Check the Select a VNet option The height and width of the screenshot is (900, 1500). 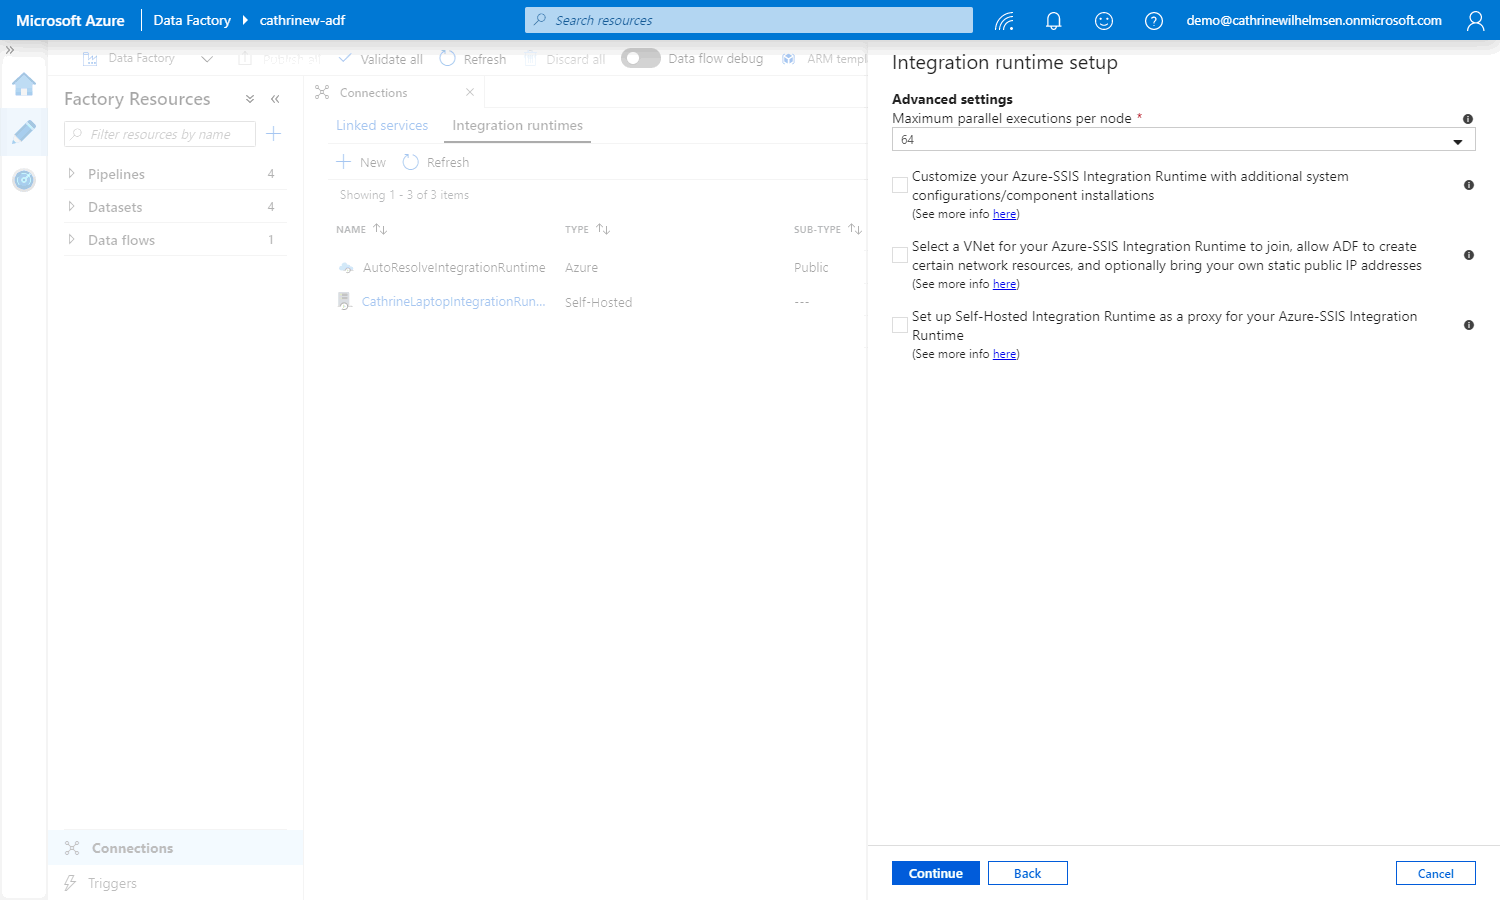(x=900, y=255)
